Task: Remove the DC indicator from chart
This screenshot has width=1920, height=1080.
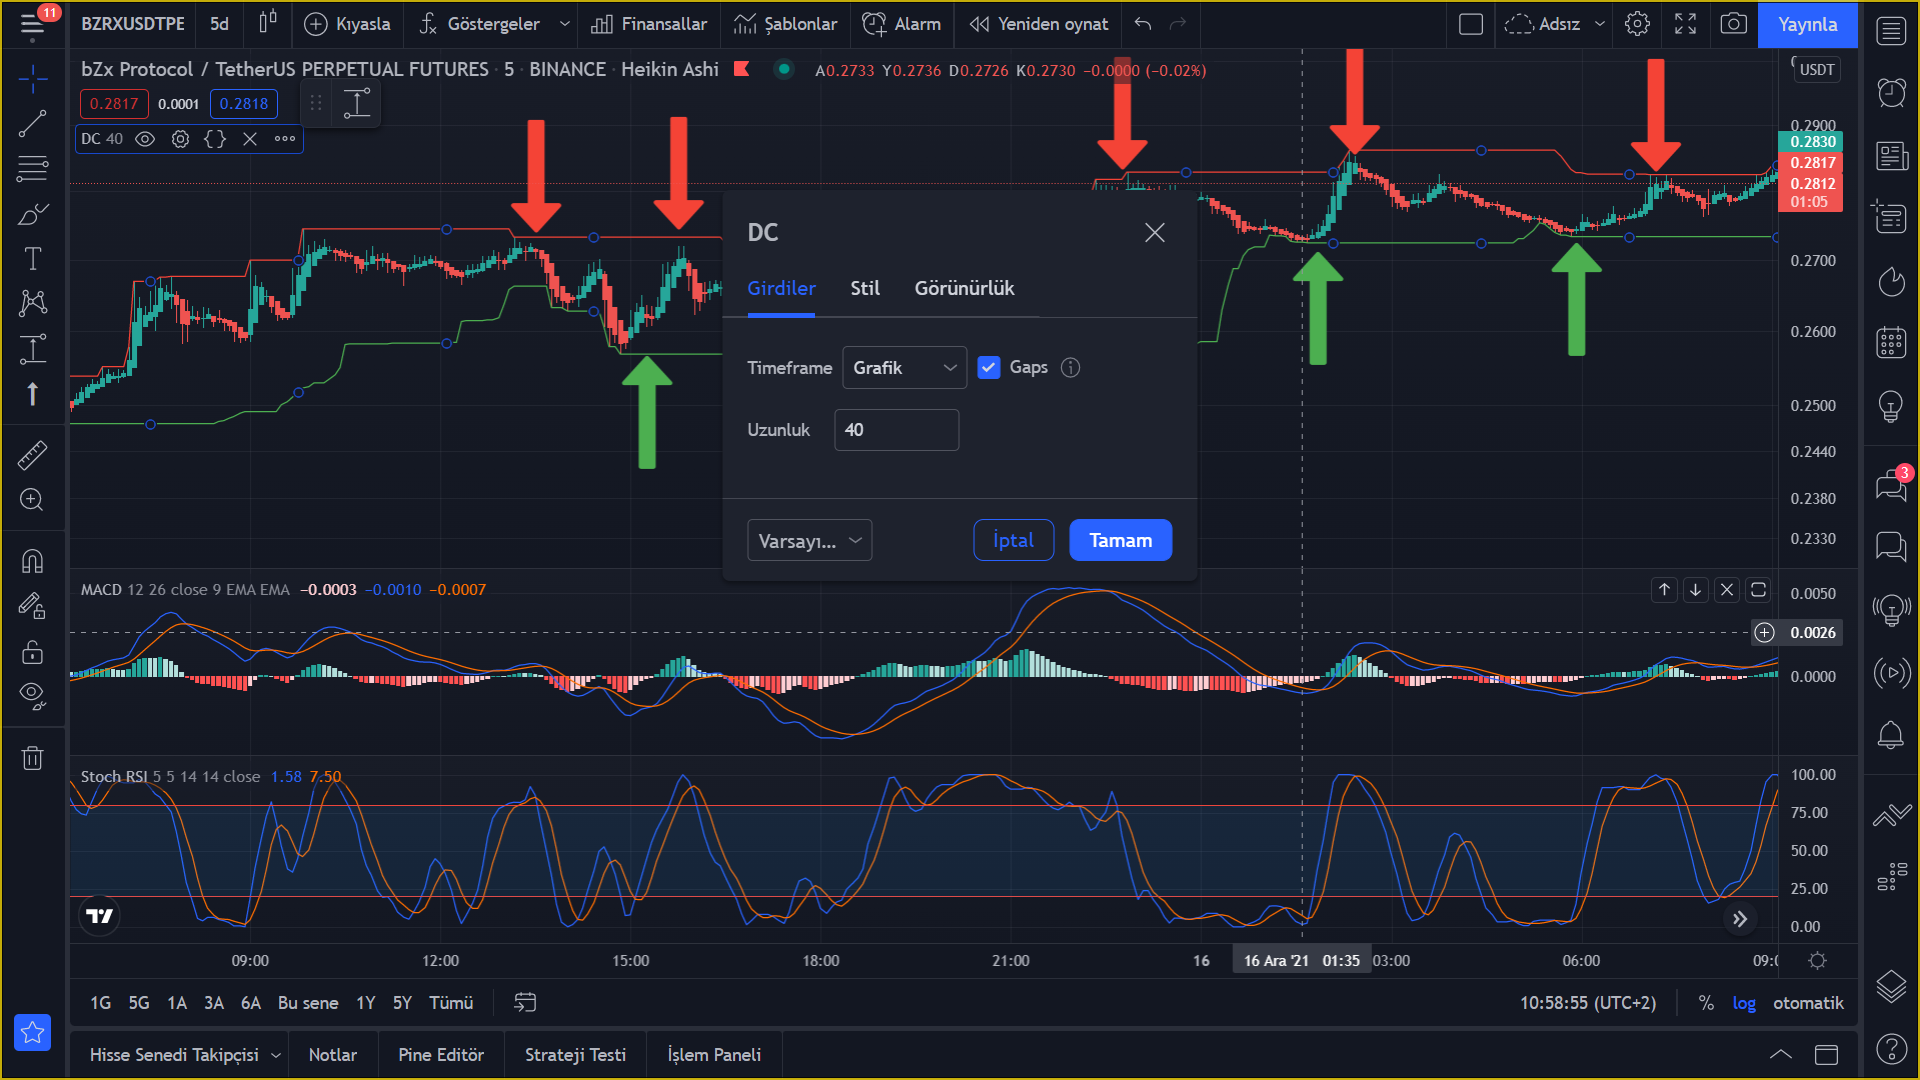Action: (x=250, y=139)
